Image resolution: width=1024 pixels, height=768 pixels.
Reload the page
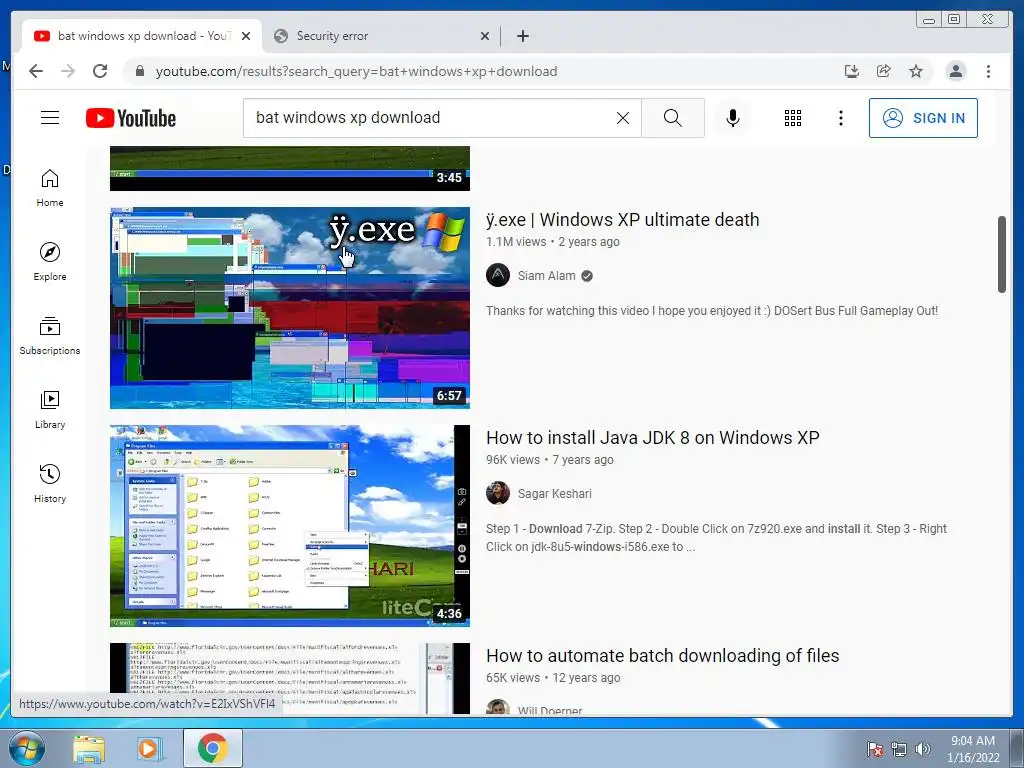[x=100, y=71]
